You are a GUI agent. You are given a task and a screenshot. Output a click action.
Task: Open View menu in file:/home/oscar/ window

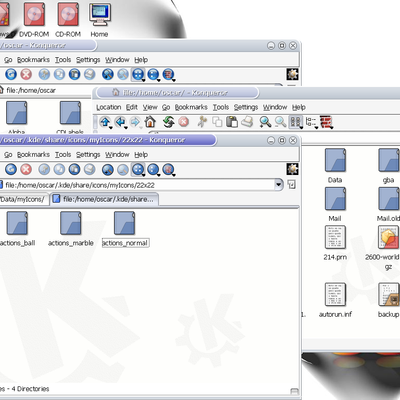click(150, 107)
